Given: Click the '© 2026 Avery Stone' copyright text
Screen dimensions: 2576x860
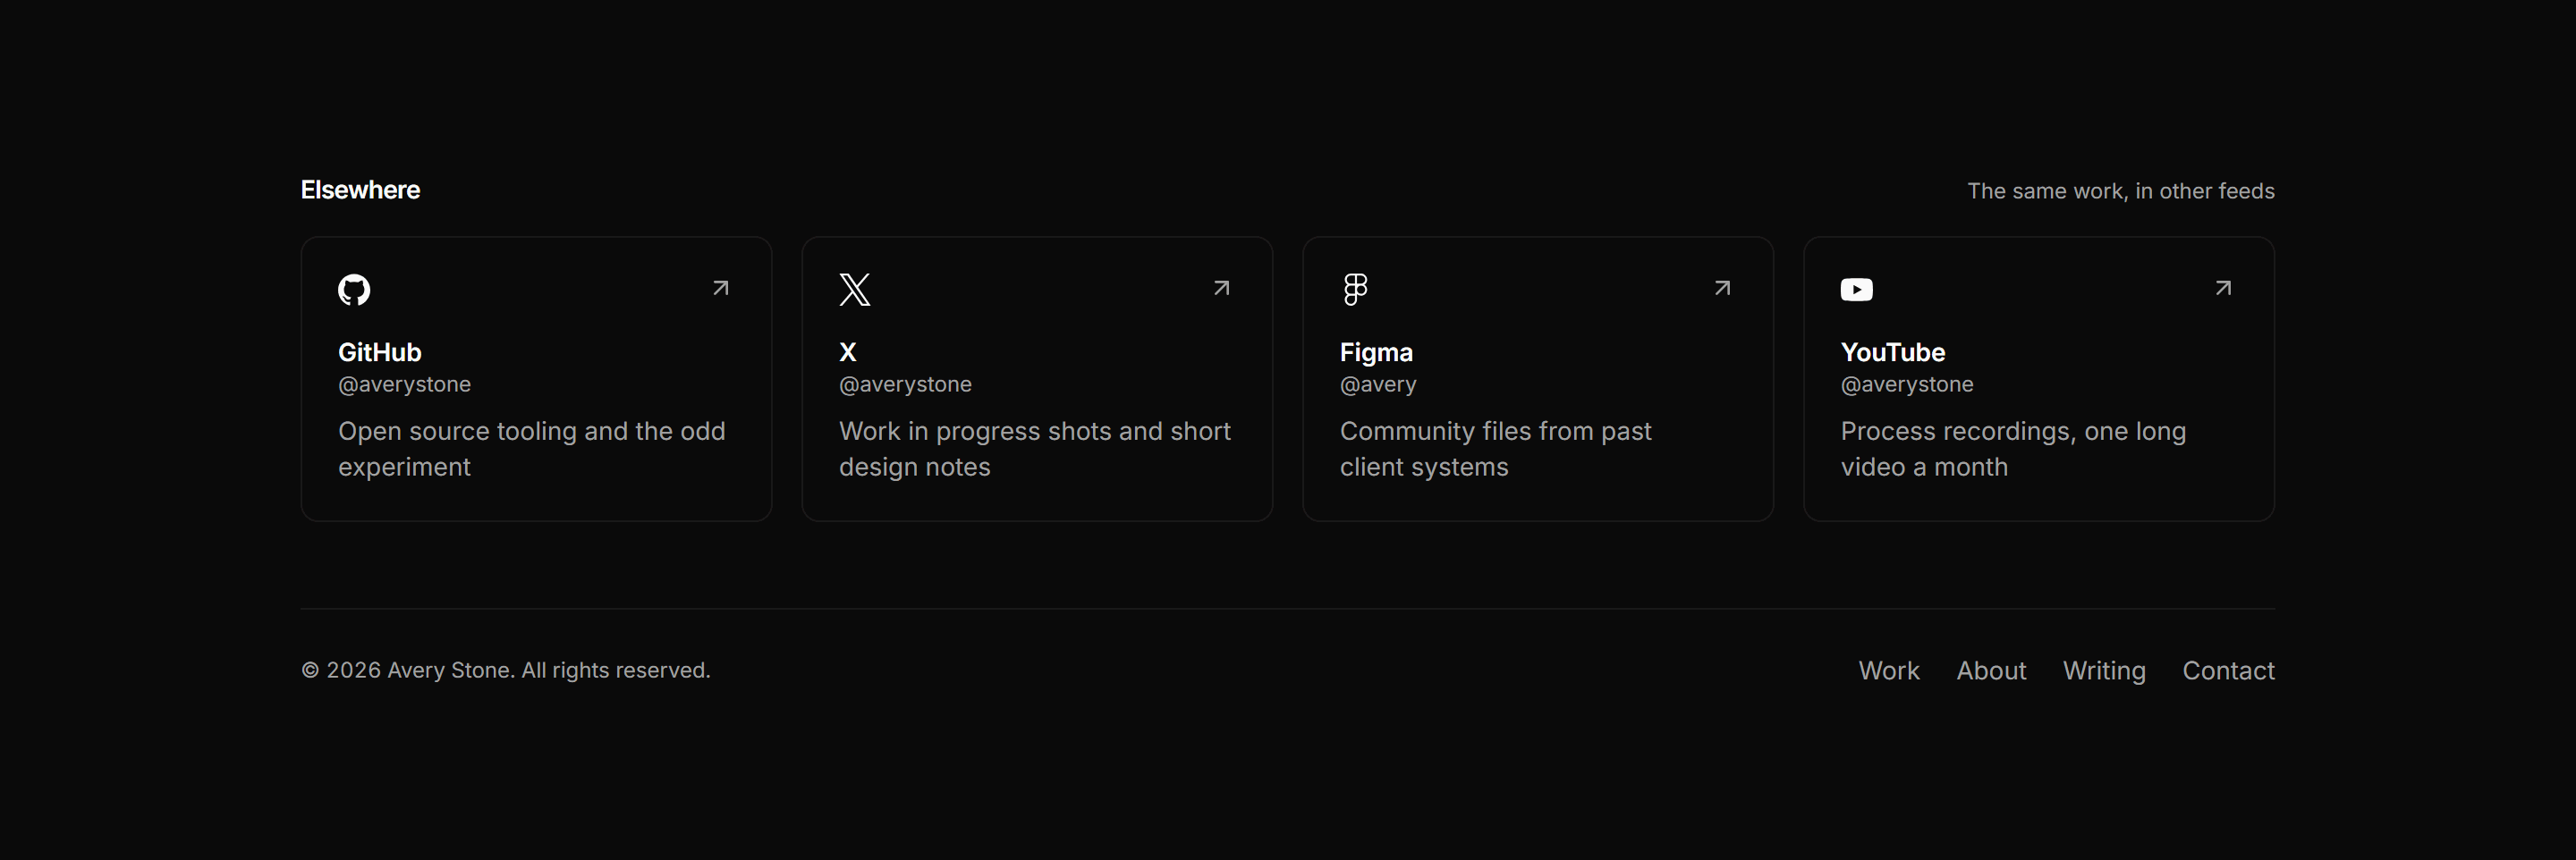Looking at the screenshot, I should pyautogui.click(x=506, y=670).
